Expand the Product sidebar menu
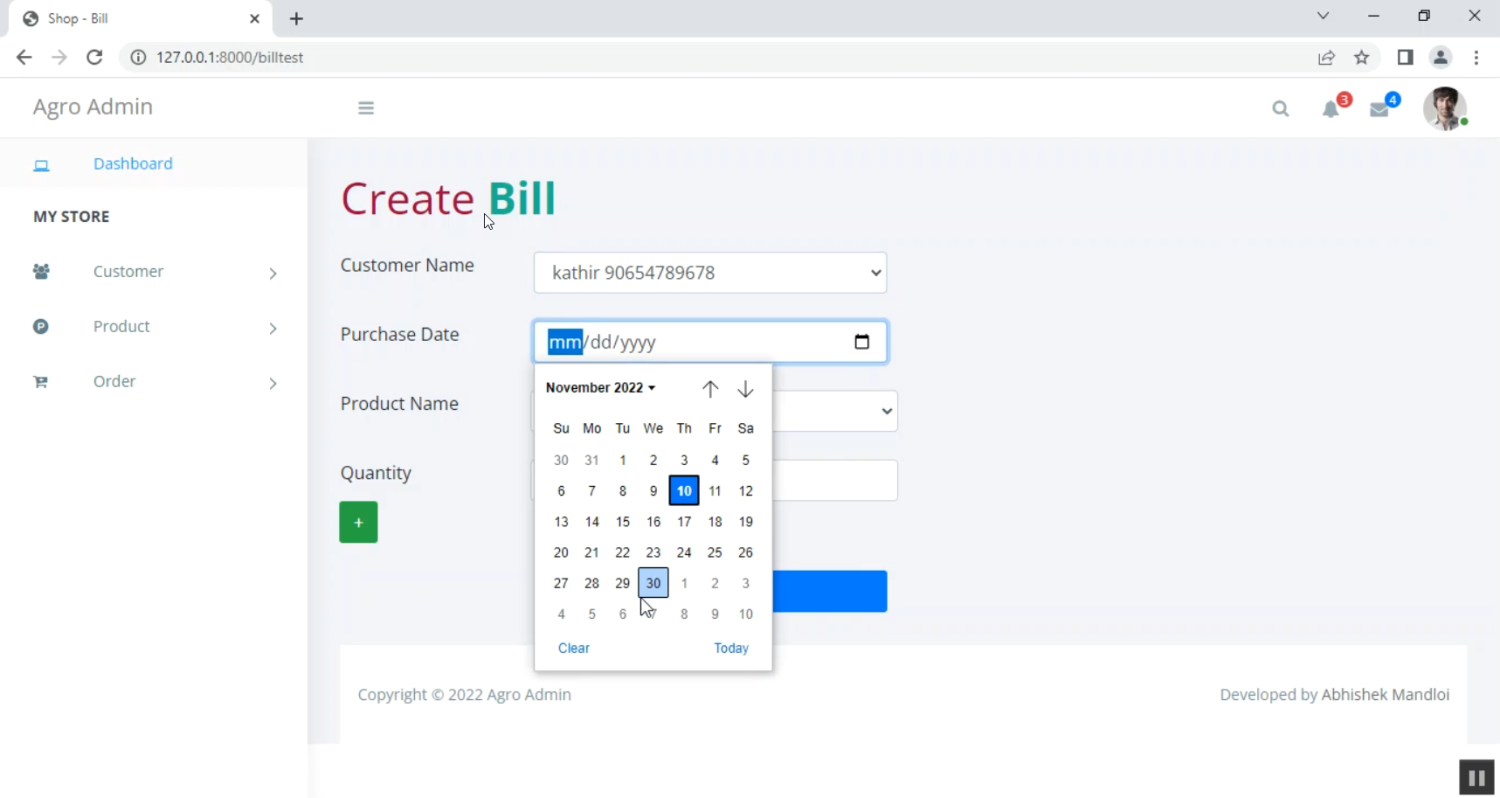Screen dimensions: 1500x798 point(153,327)
